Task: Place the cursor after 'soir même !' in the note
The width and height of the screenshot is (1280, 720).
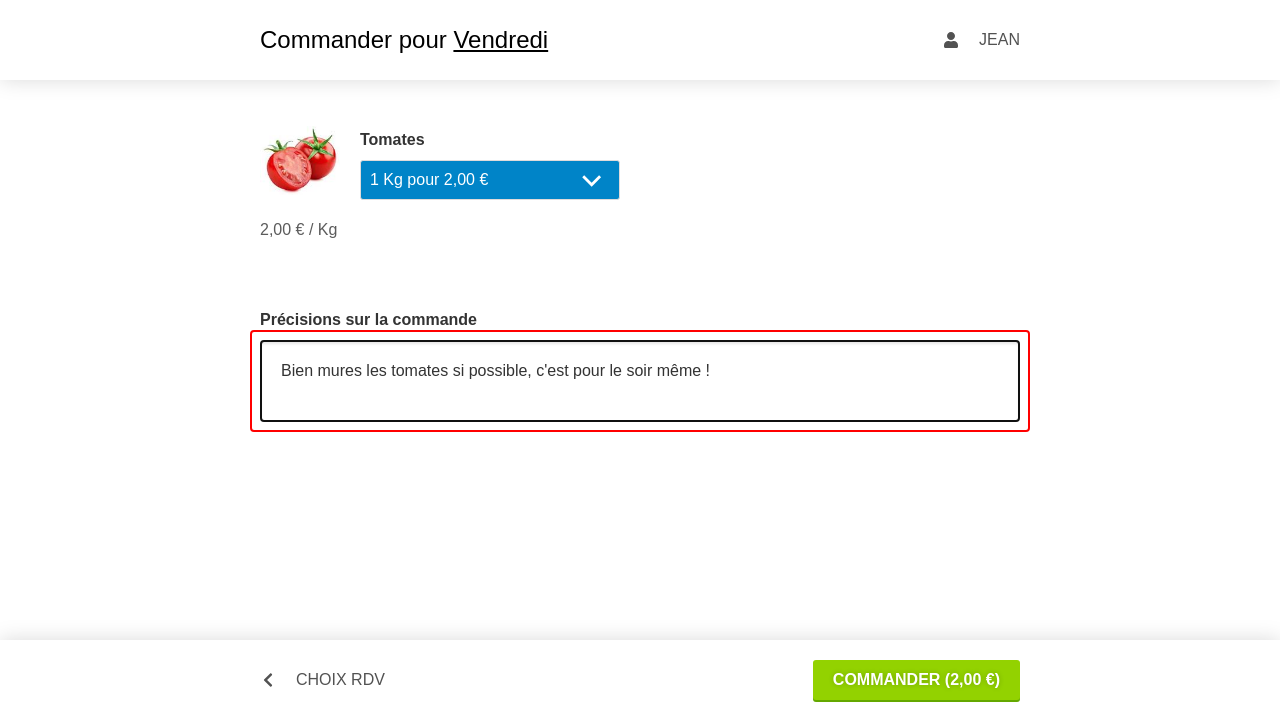Action: tap(712, 371)
